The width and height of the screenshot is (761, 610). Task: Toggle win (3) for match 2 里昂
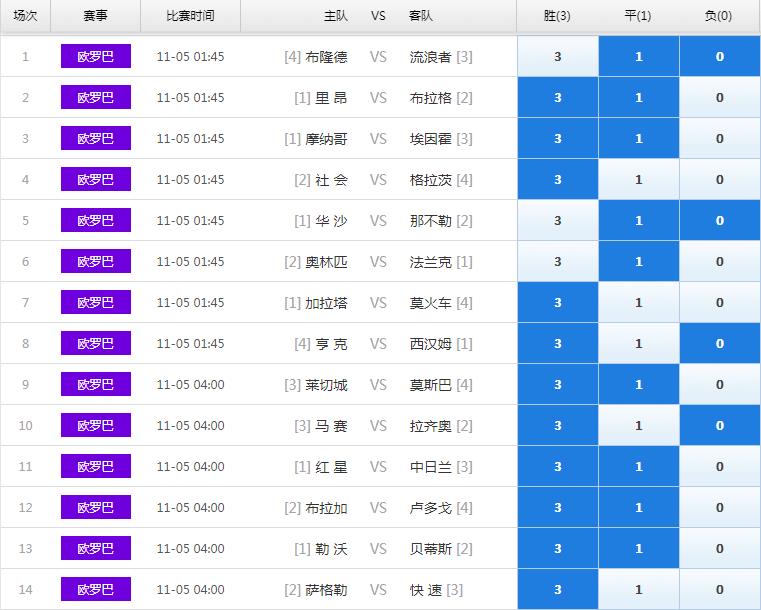point(558,98)
